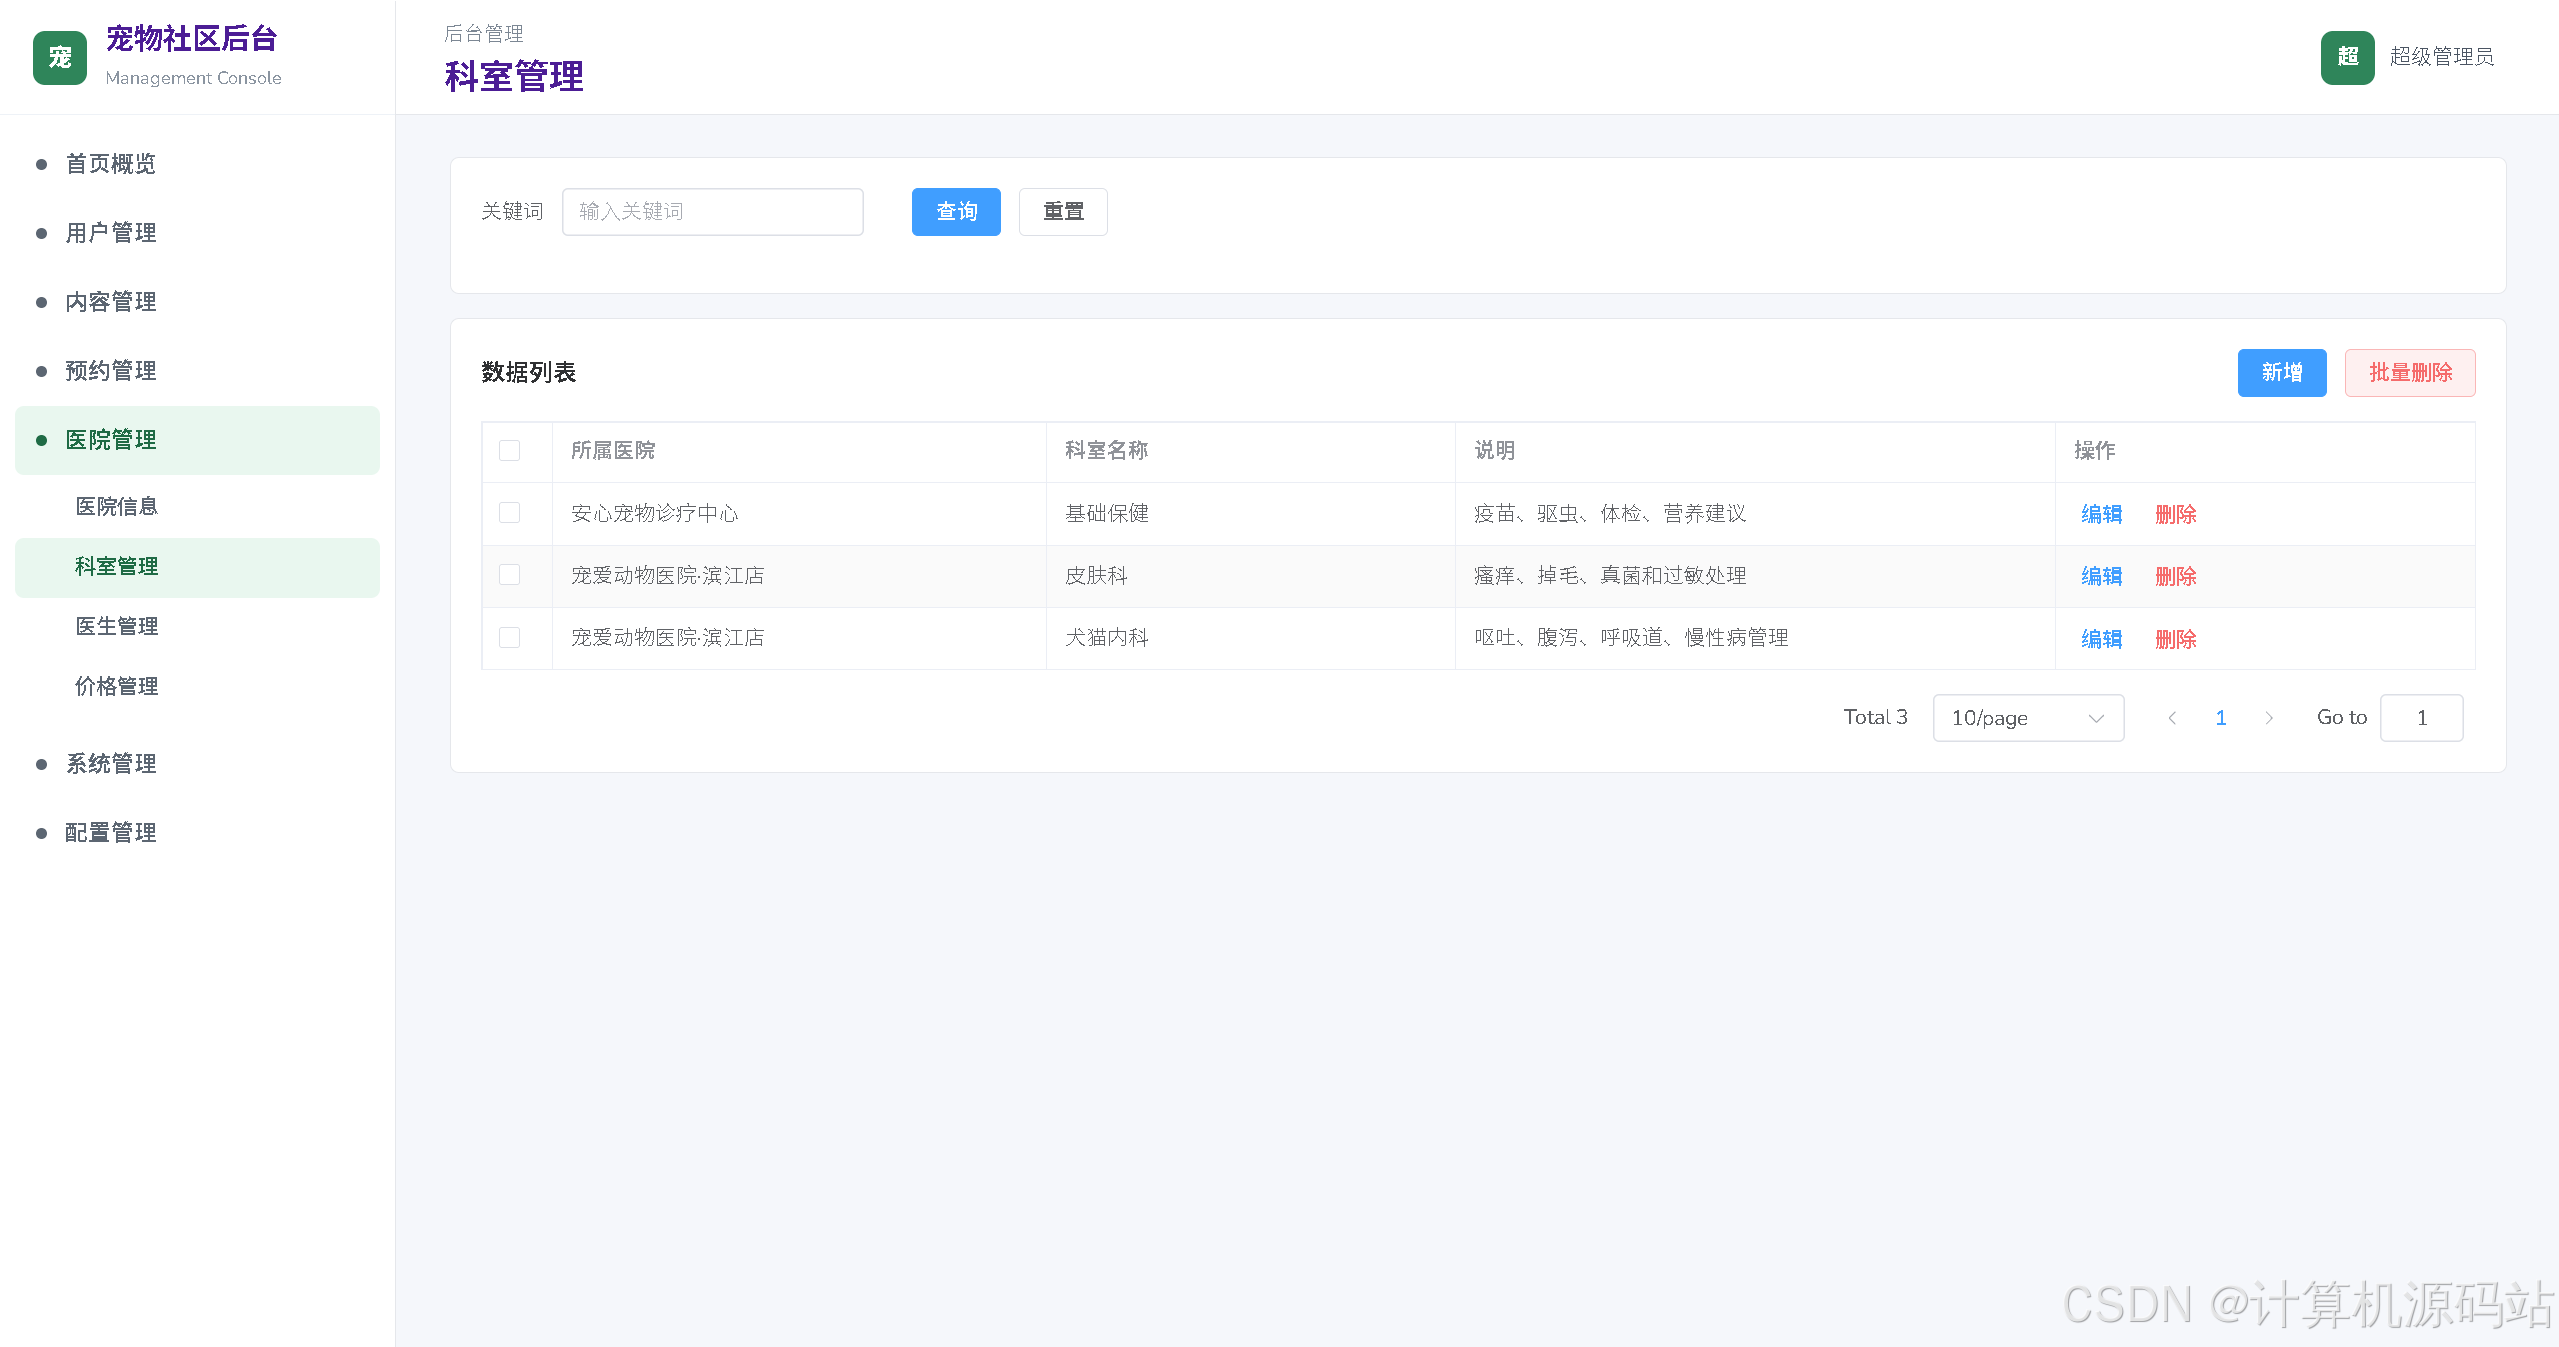Click the Total 3 count text
Image resolution: width=2559 pixels, height=1347 pixels.
coord(1875,717)
